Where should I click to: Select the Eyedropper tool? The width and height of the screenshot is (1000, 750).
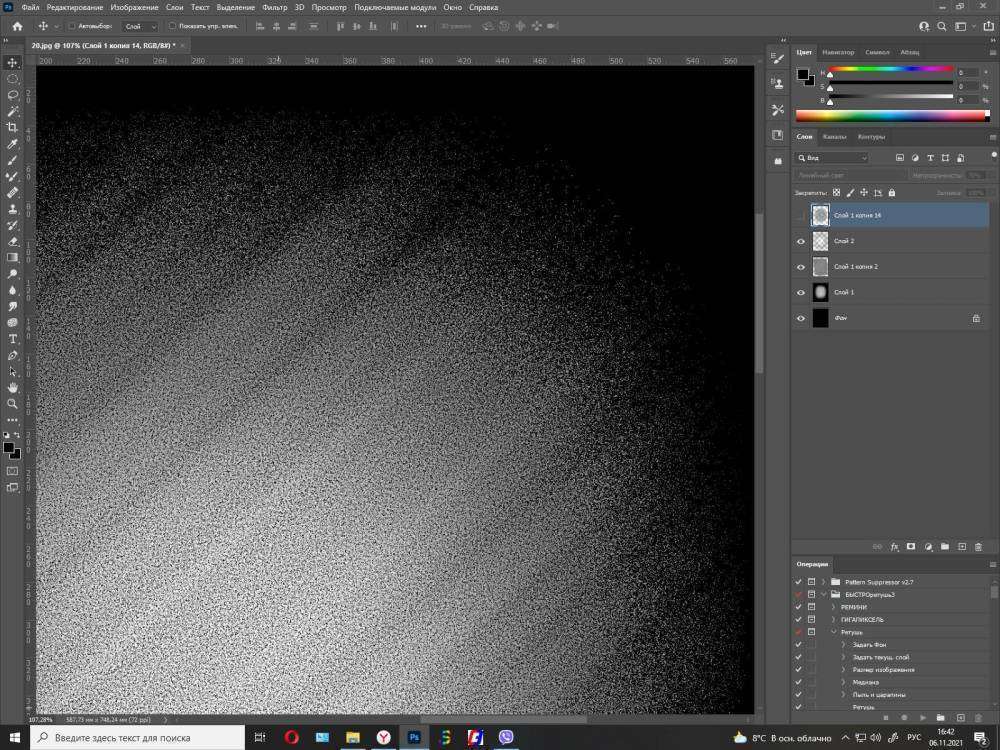(x=13, y=144)
